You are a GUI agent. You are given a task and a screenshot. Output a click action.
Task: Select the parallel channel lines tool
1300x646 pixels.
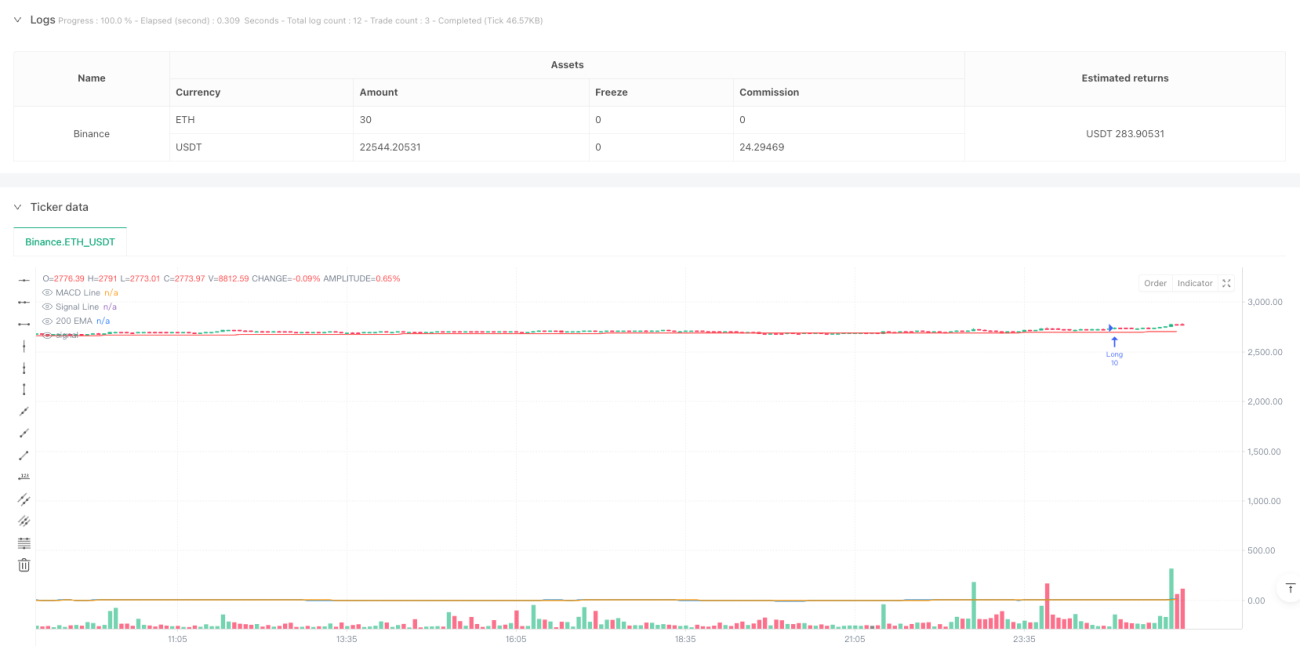pos(24,499)
